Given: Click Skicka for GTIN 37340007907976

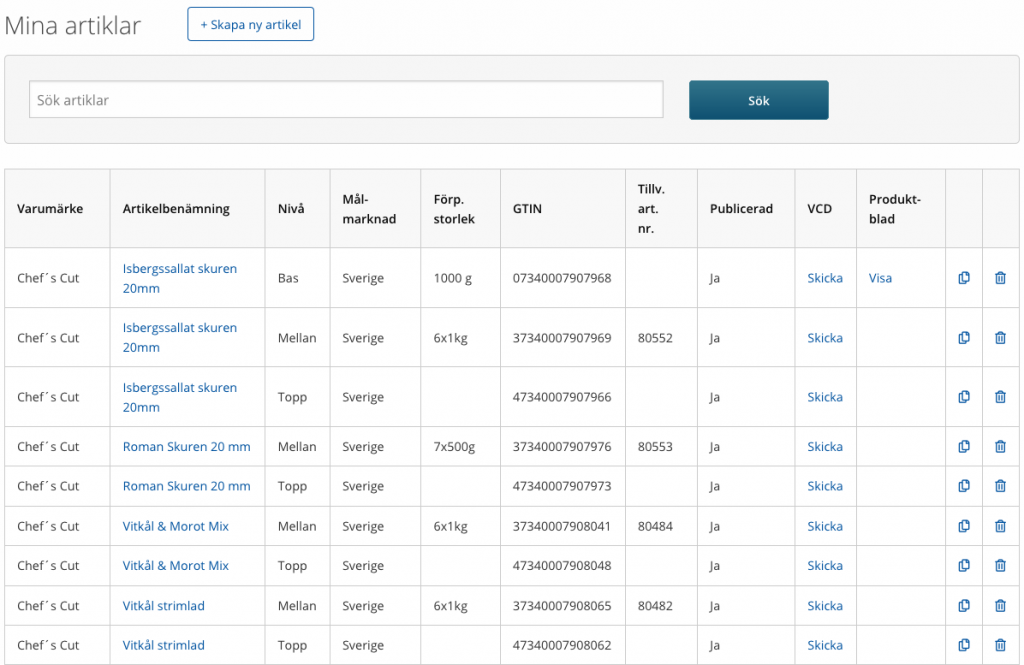Looking at the screenshot, I should coord(825,447).
